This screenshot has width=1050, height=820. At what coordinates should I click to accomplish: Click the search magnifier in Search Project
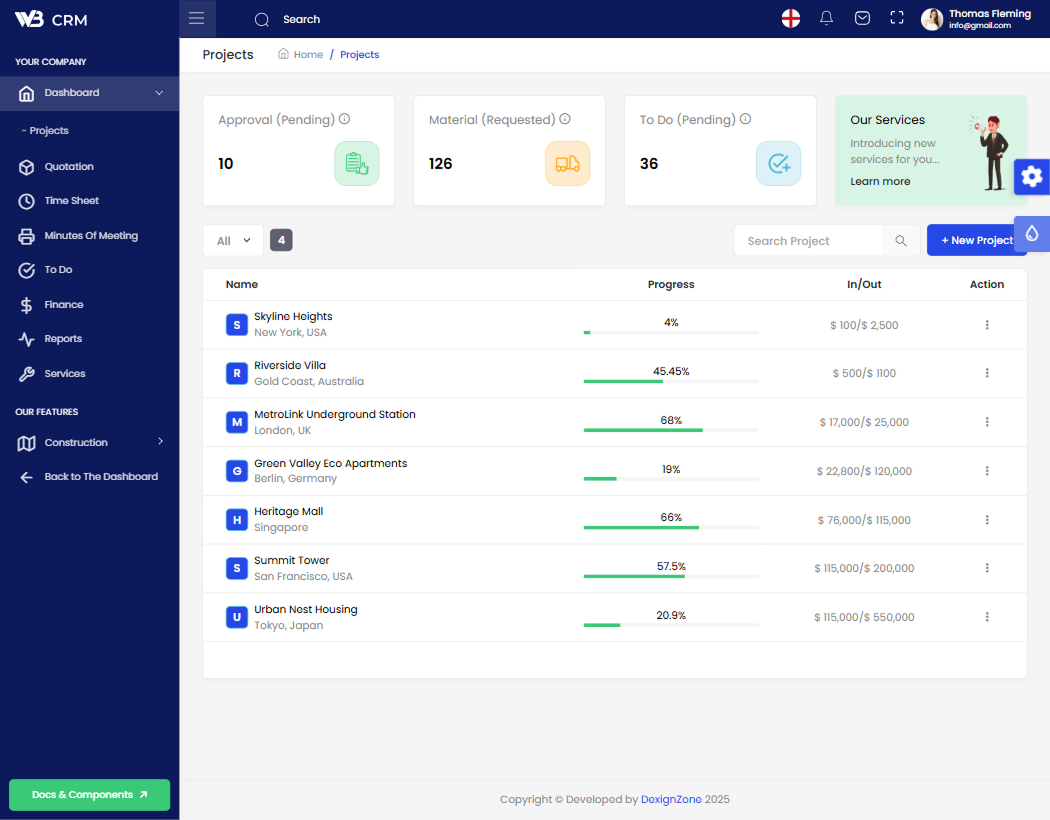click(x=901, y=241)
